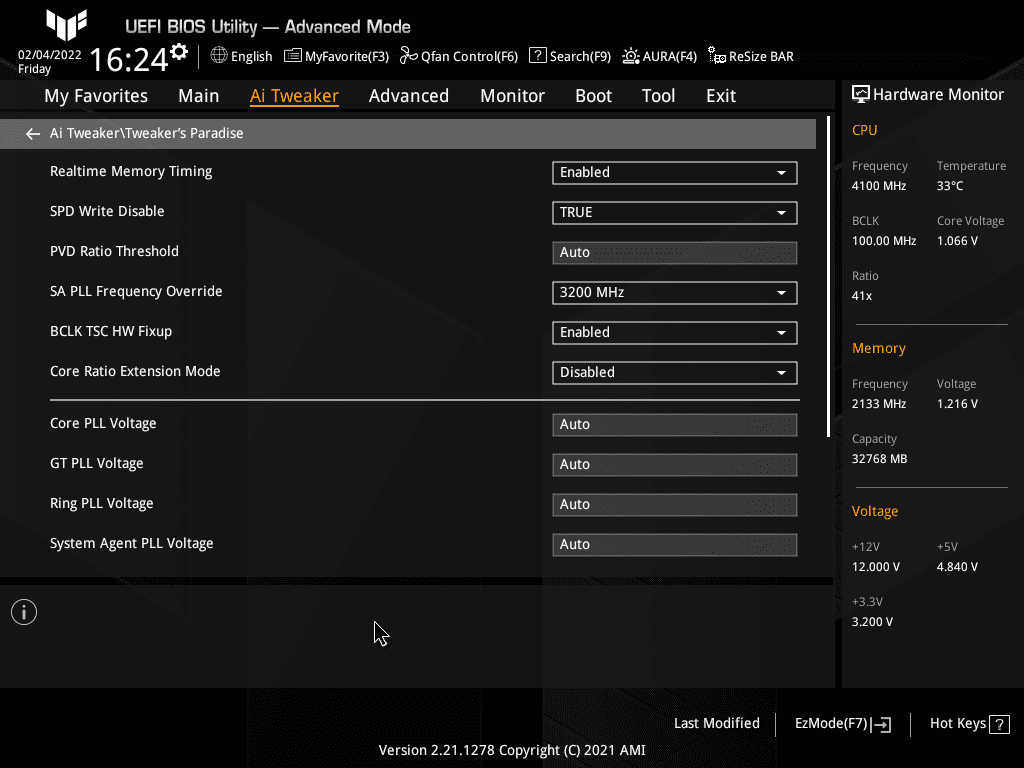This screenshot has height=768, width=1024.
Task: Expand SA PLL Frequency Override dropdown
Action: 675,293
